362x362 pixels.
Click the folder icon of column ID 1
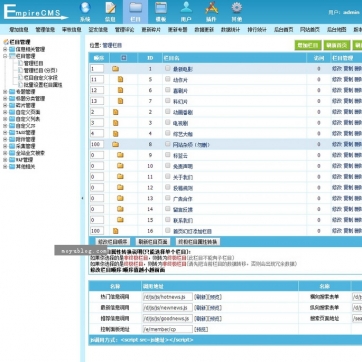(x=115, y=69)
